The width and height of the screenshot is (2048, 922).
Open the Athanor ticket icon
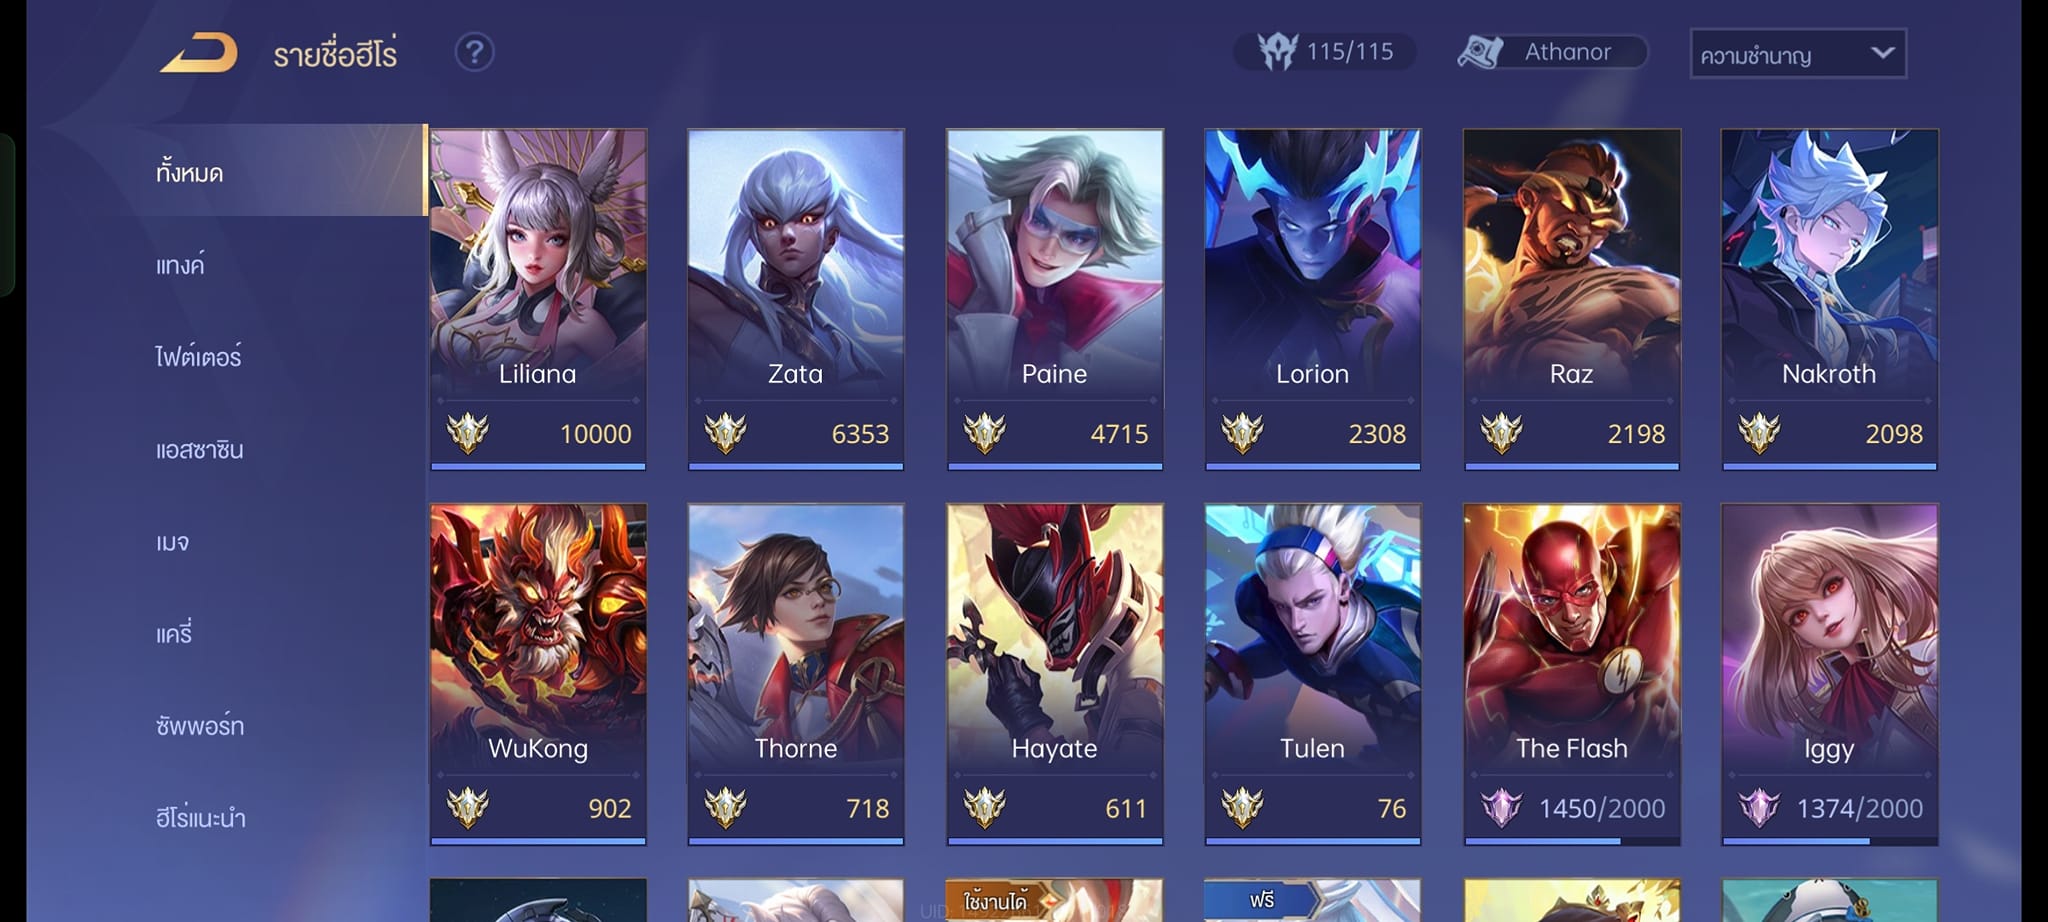click(1480, 52)
